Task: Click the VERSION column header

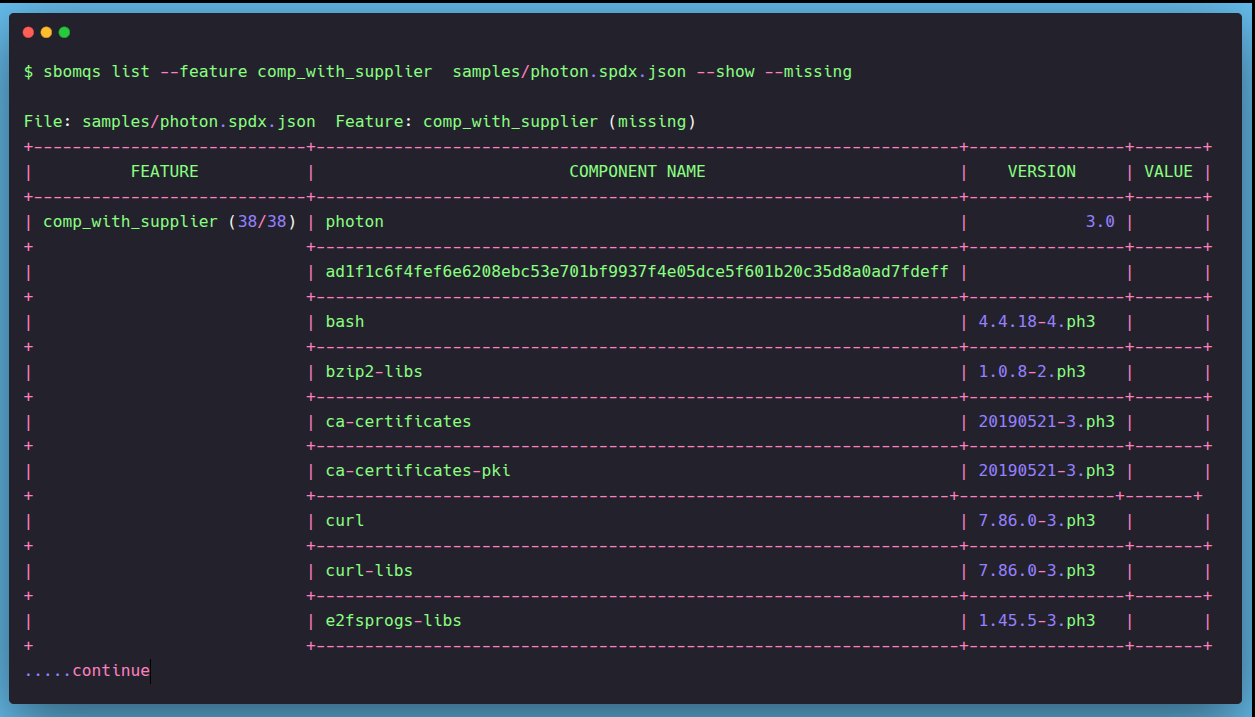Action: click(1041, 172)
